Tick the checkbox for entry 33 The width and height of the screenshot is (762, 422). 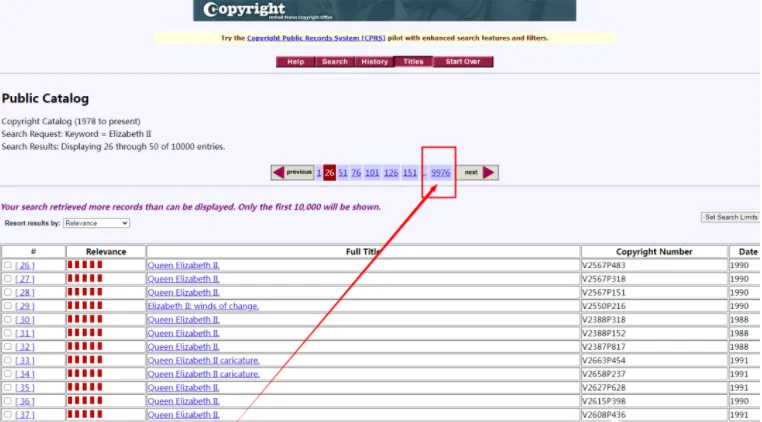(x=8, y=360)
